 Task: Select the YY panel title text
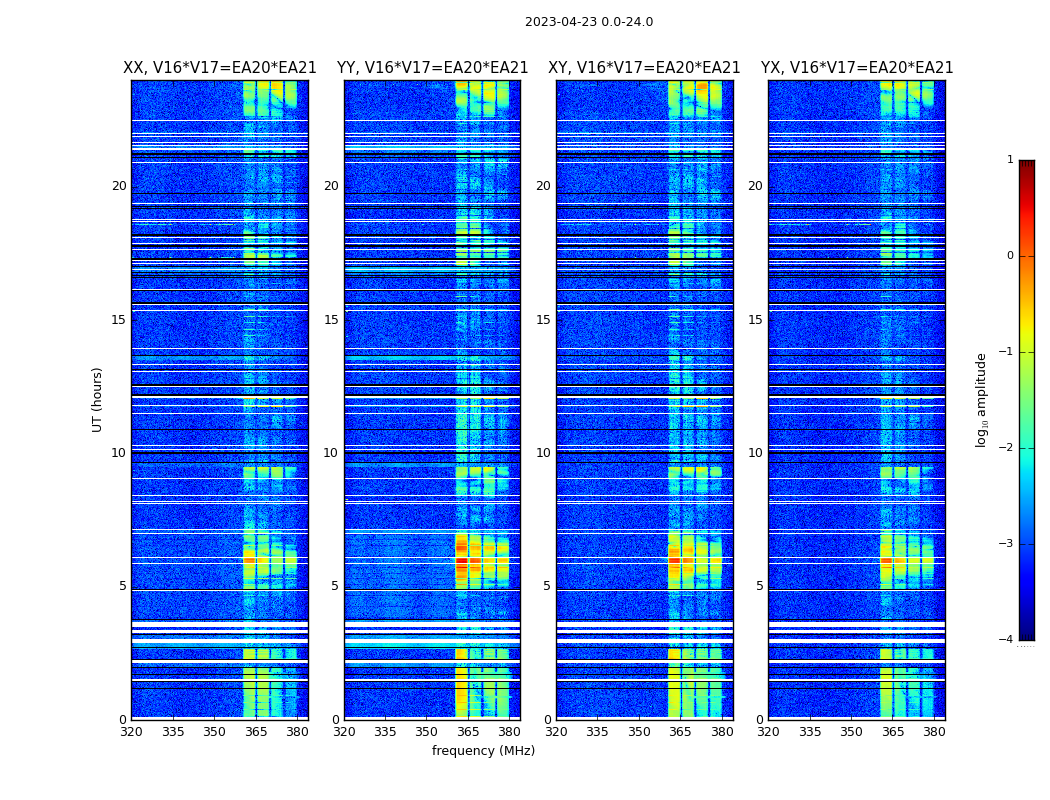(x=432, y=68)
